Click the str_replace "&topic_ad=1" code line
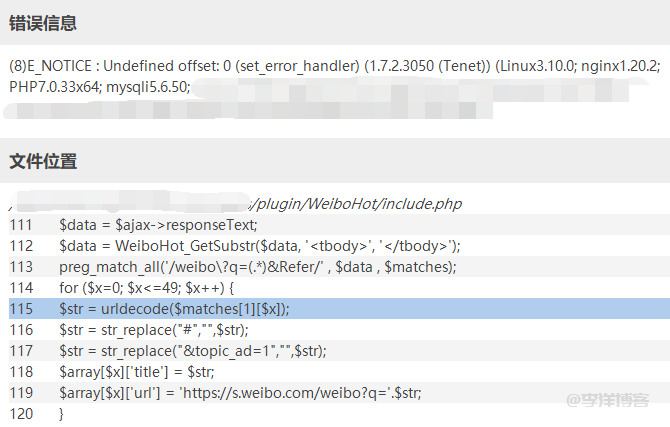The height and width of the screenshot is (427, 670). pos(192,350)
